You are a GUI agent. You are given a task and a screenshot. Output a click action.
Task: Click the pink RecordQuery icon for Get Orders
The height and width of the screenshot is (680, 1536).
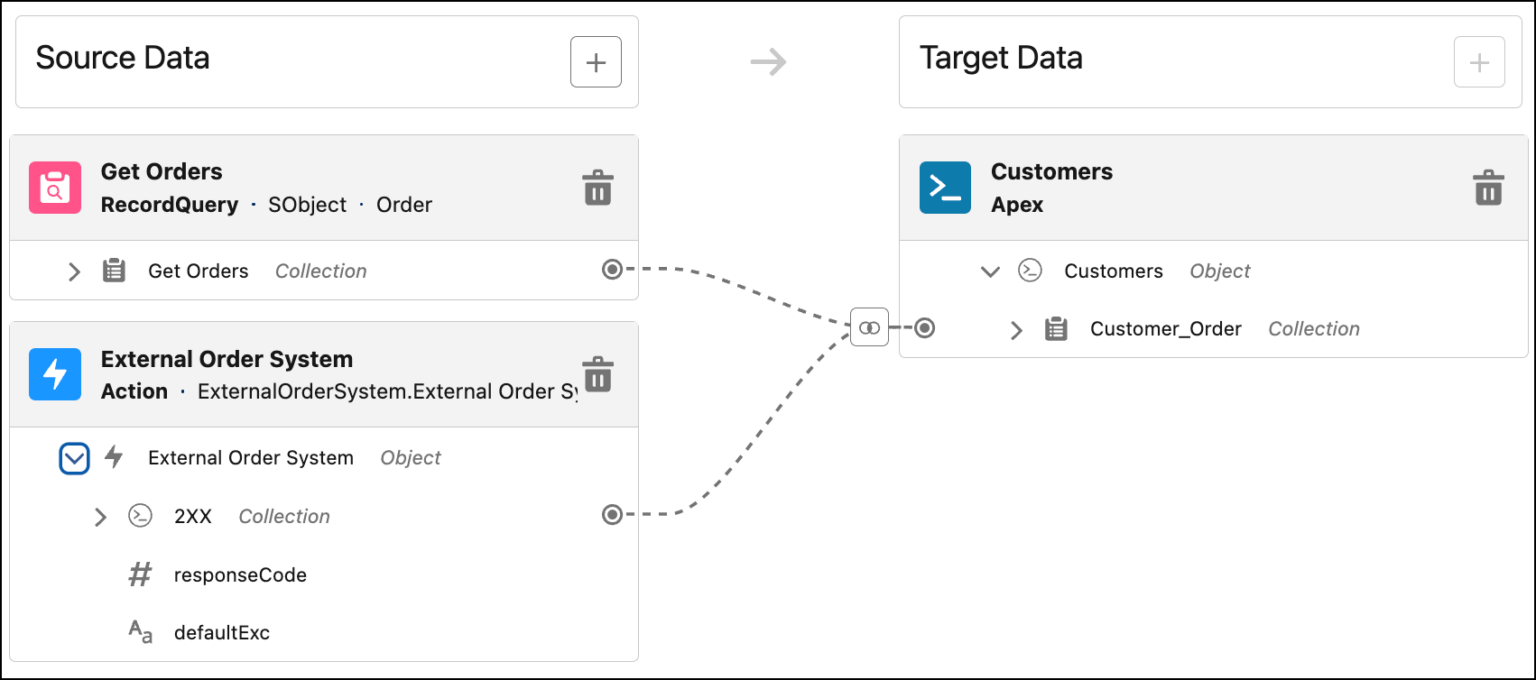55,187
